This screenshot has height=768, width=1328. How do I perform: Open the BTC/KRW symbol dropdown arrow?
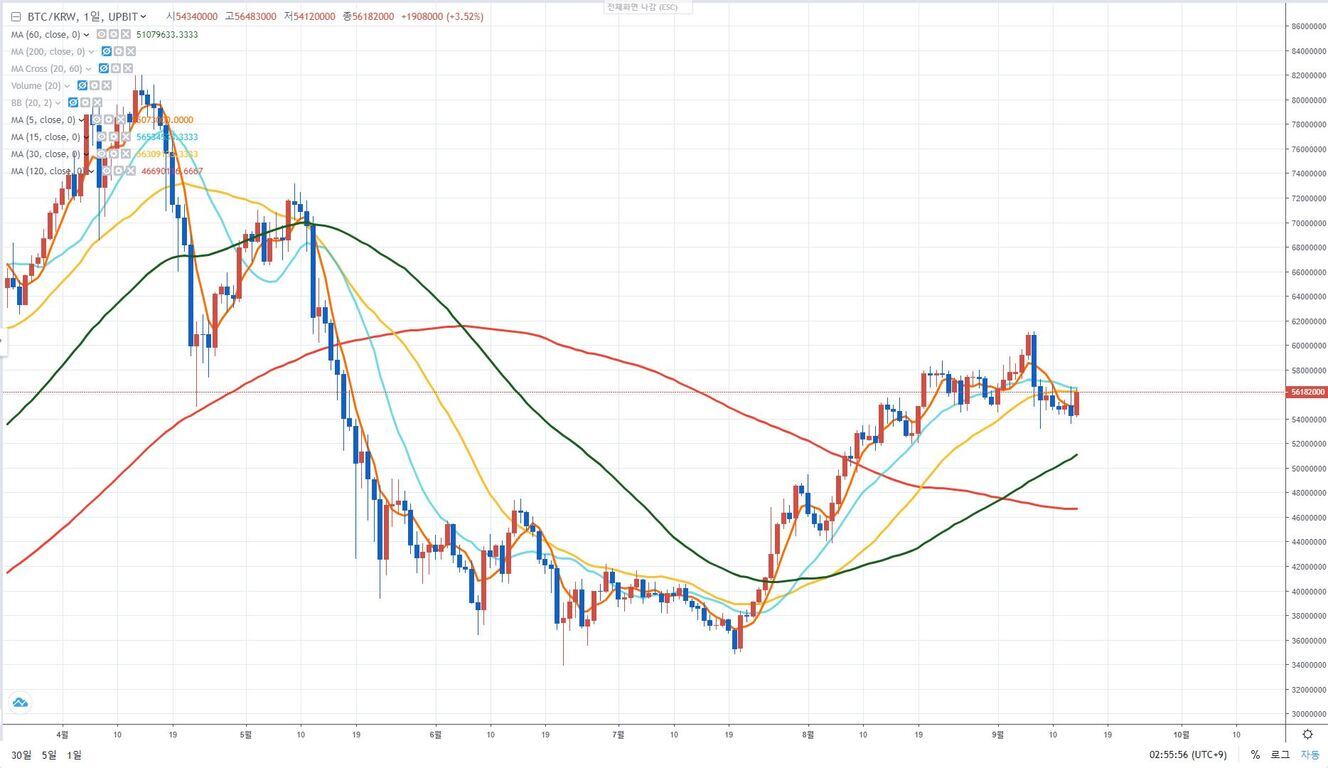click(144, 17)
